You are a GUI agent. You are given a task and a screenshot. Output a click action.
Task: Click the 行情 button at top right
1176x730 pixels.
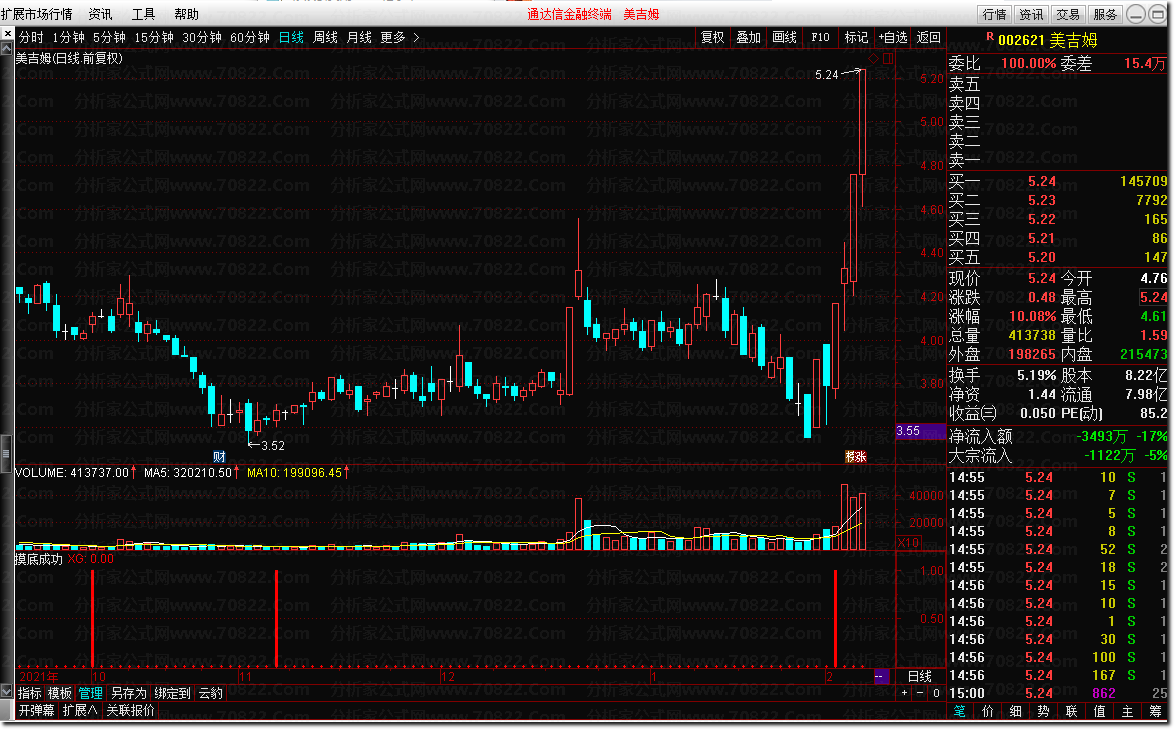(994, 14)
